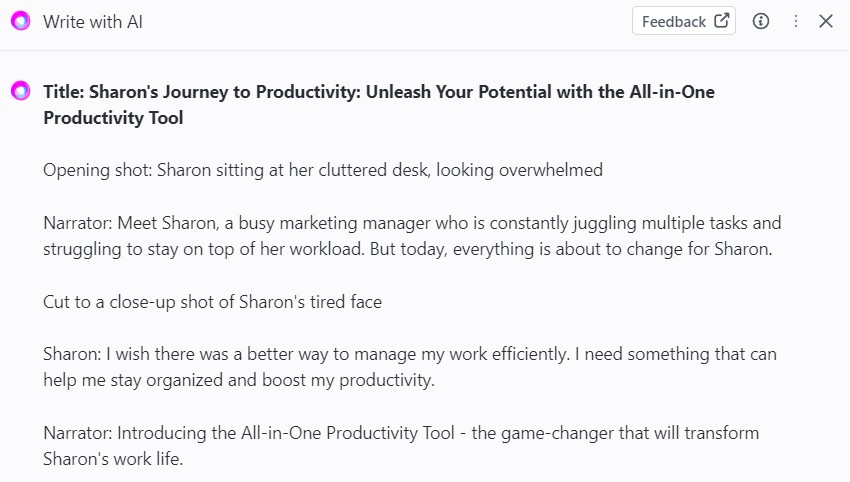This screenshot has height=482, width=850.
Task: Open the info icon in the header
Action: click(x=761, y=21)
